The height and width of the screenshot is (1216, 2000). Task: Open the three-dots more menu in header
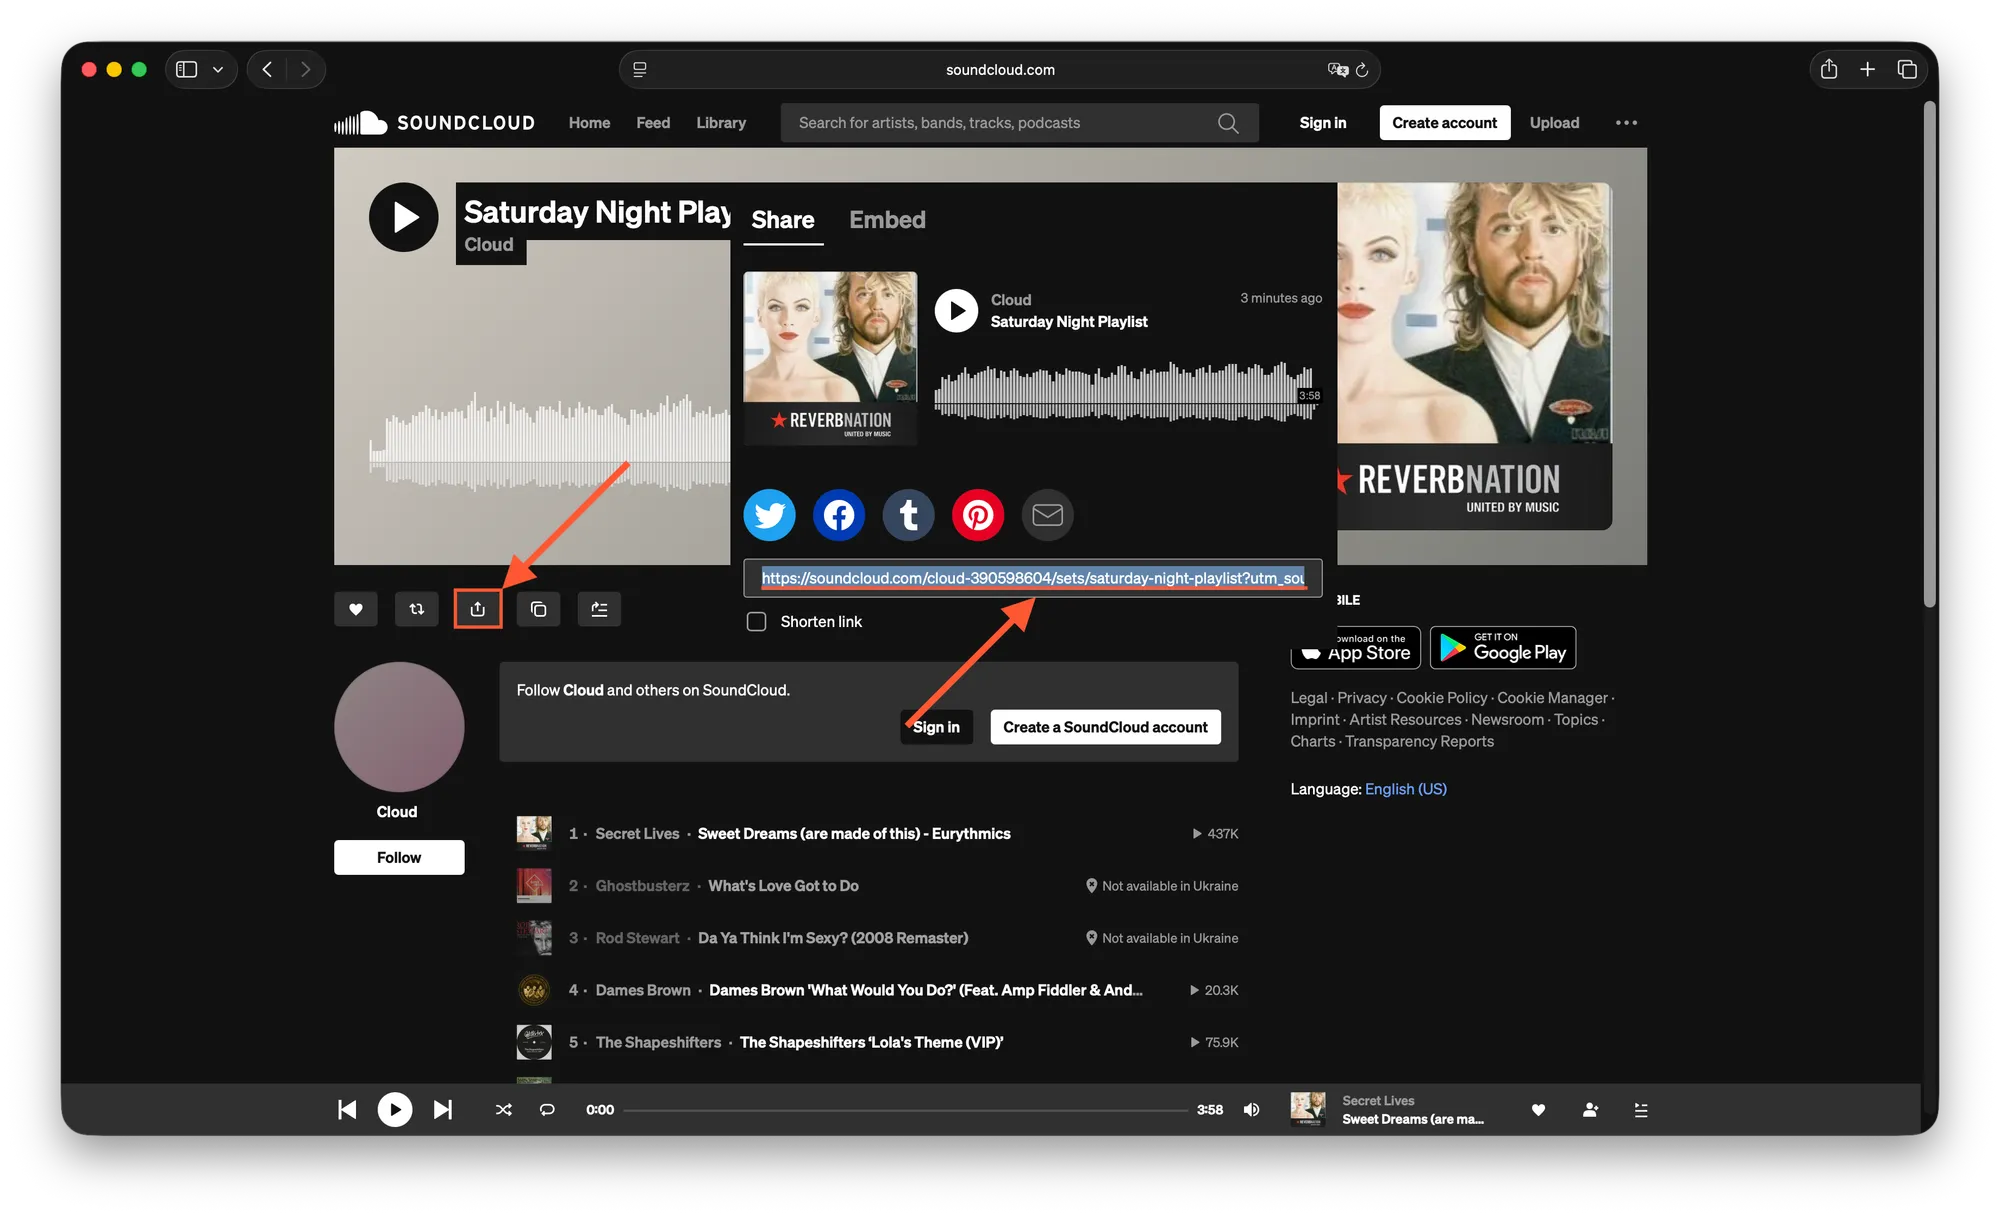[1627, 123]
